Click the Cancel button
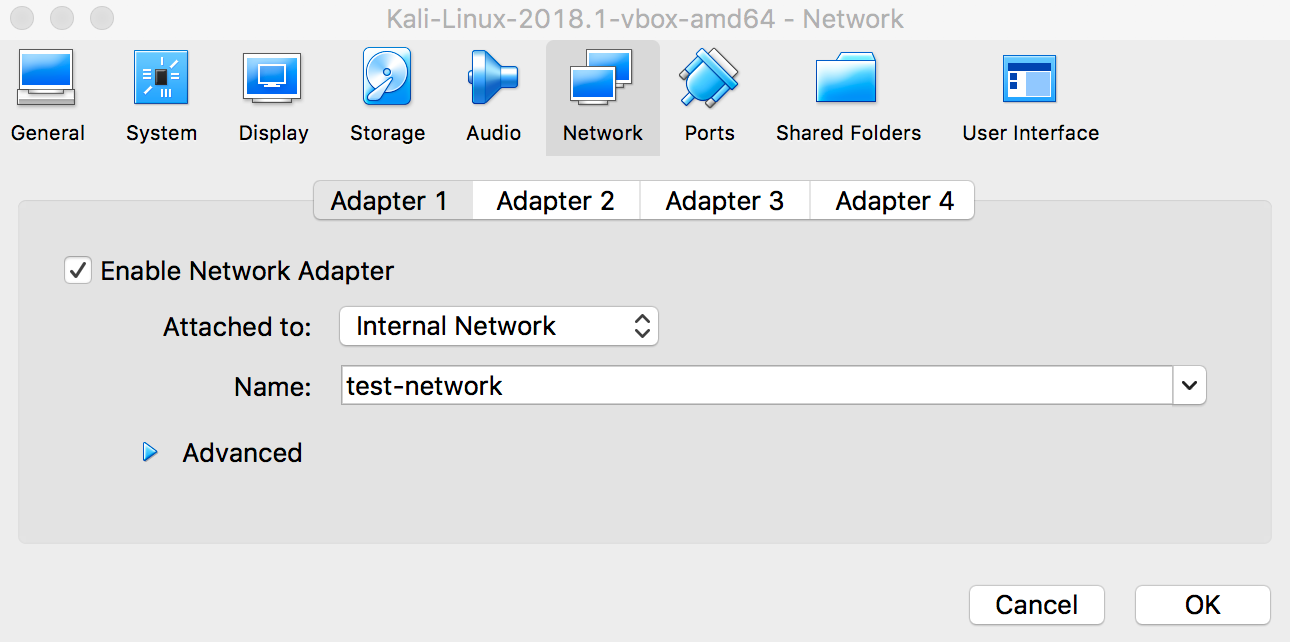 1036,605
